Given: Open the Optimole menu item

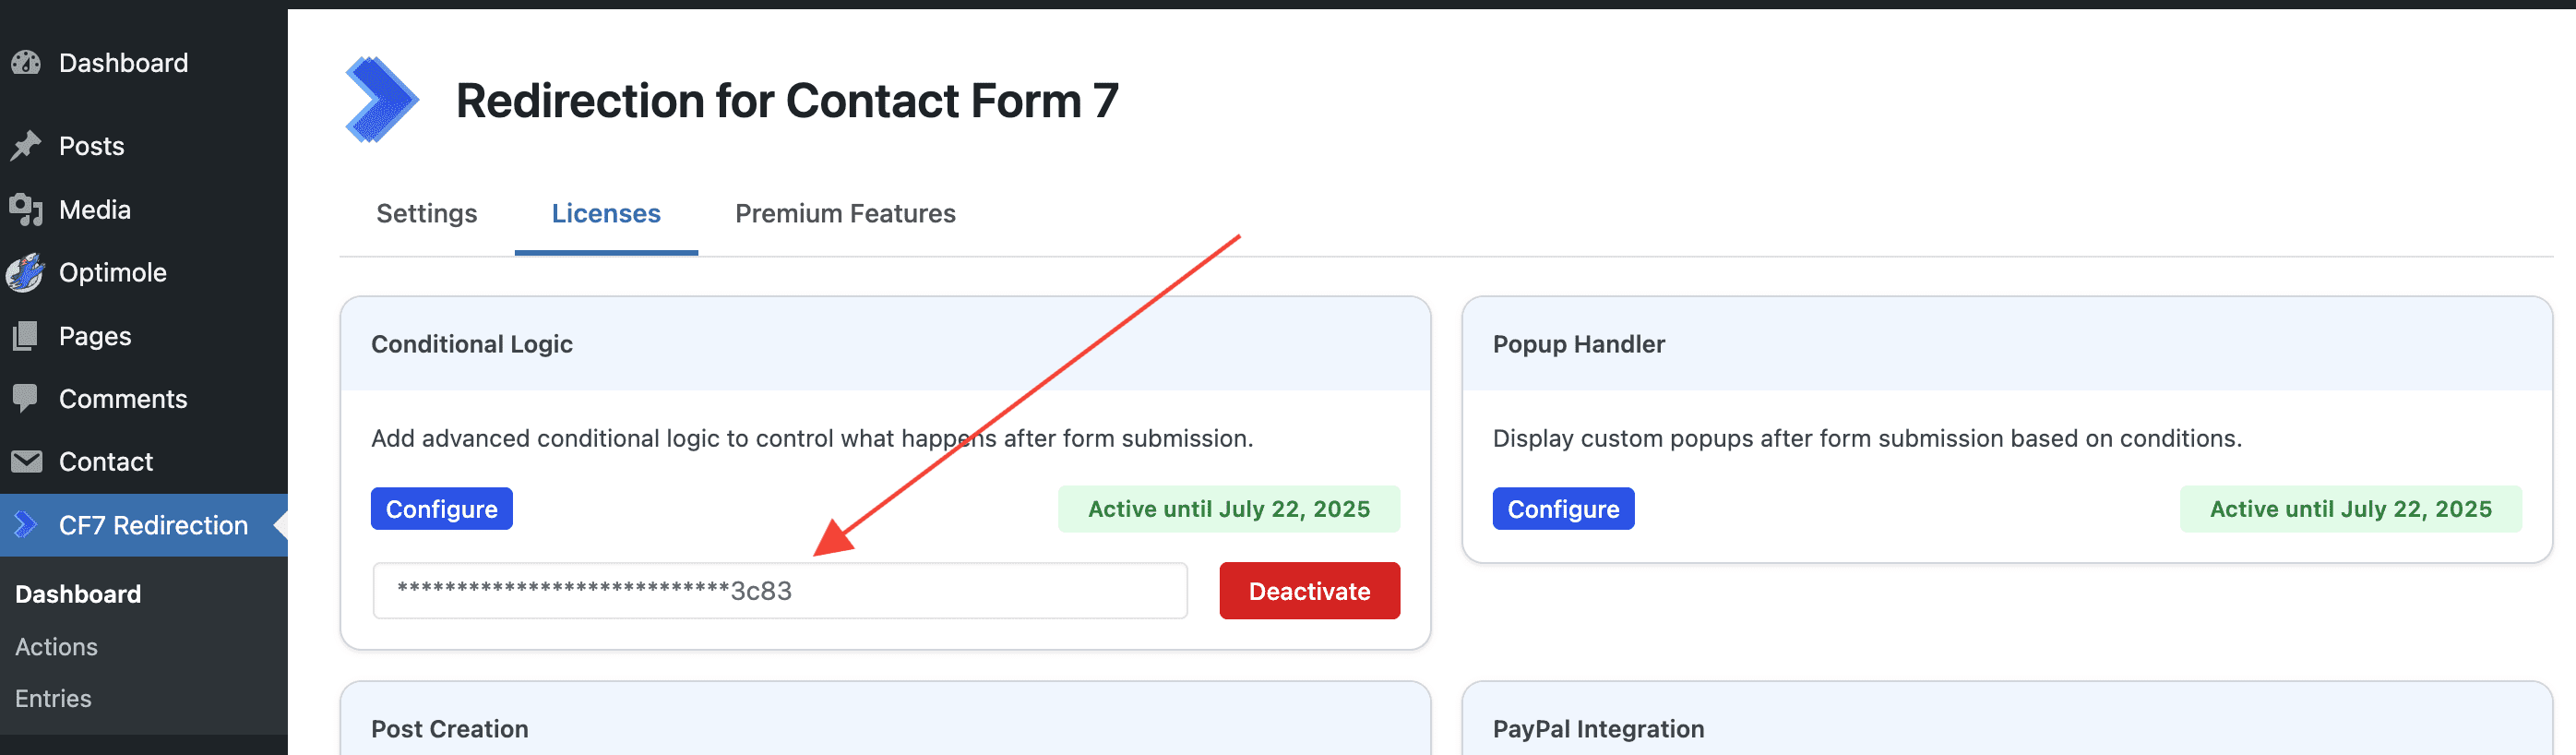Looking at the screenshot, I should (x=112, y=272).
